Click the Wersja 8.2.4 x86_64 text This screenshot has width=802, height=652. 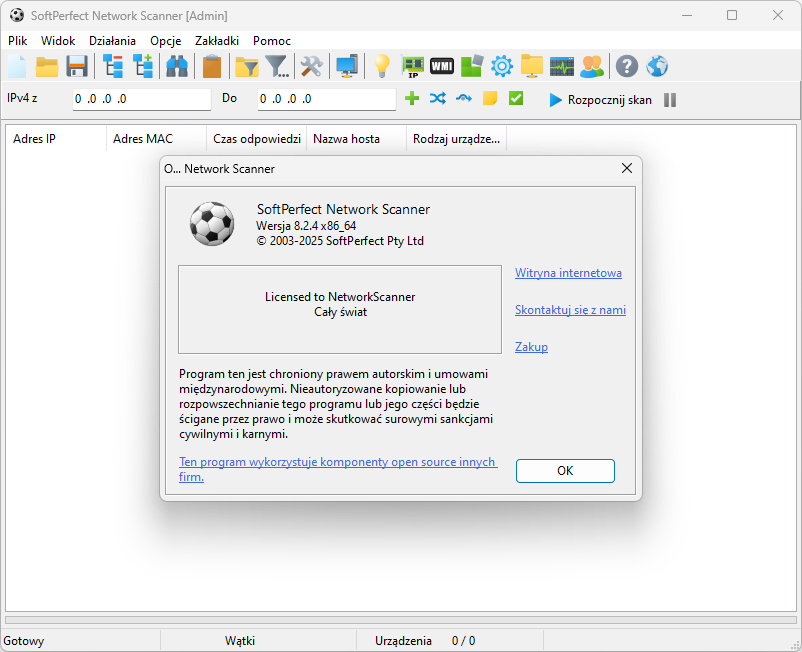306,226
